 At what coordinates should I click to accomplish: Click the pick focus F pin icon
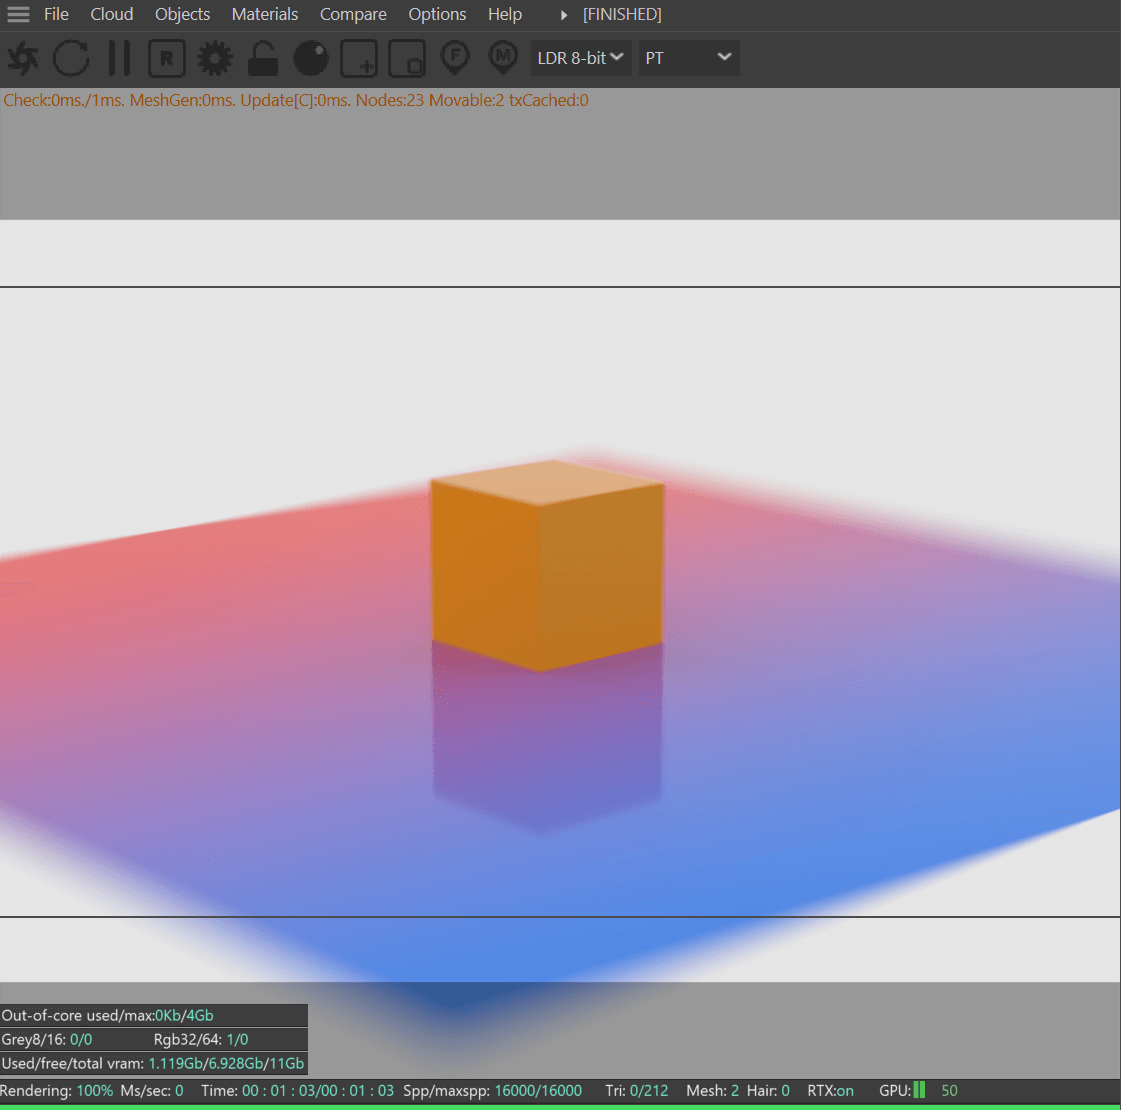[455, 58]
